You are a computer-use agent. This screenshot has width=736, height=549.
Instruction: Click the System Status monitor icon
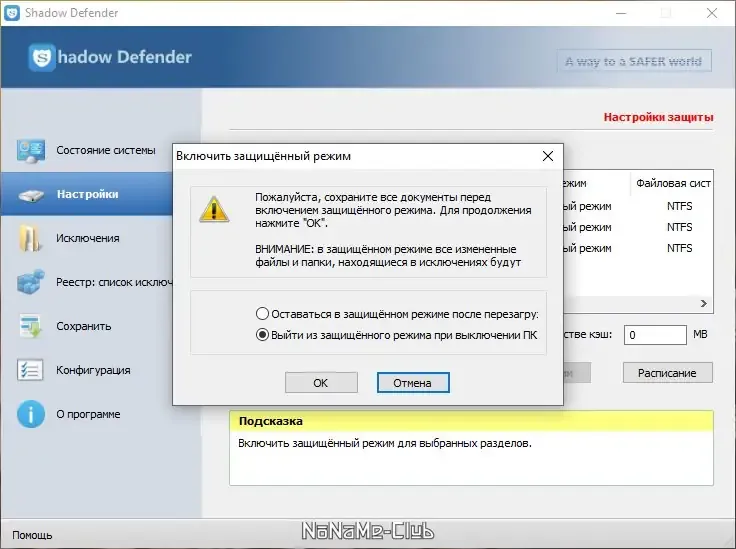click(31, 151)
